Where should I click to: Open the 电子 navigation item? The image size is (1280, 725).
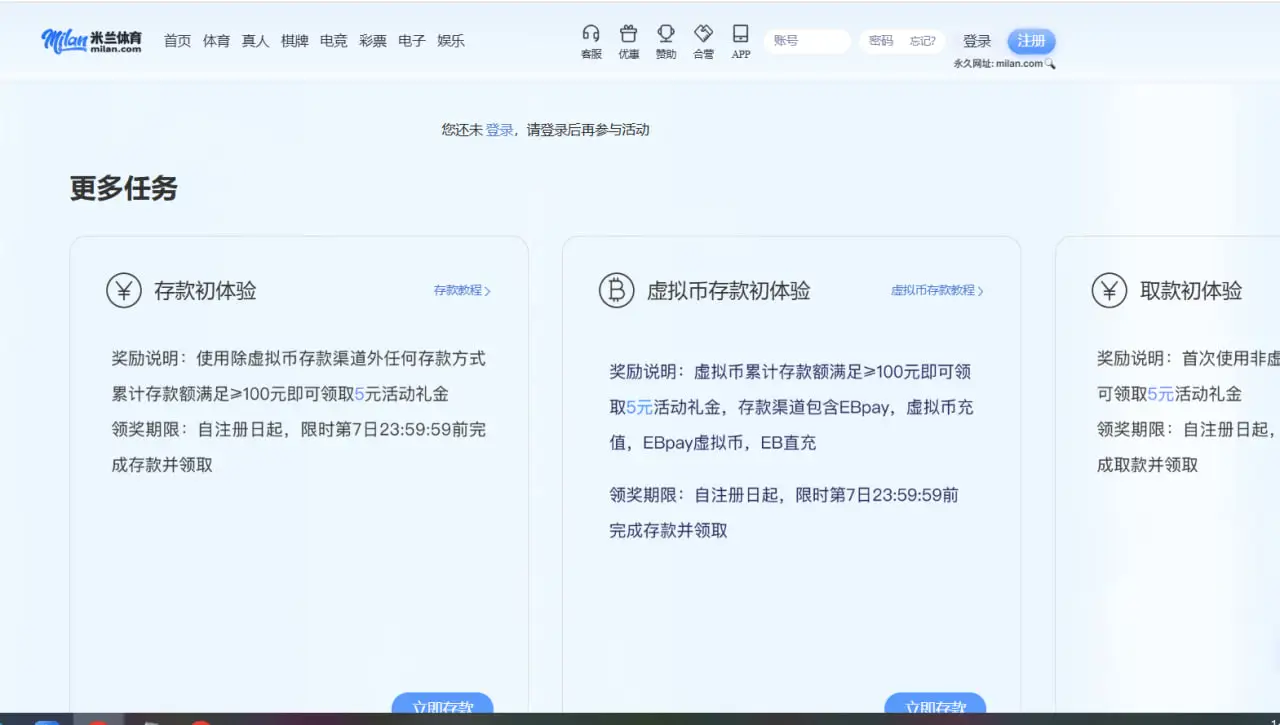point(411,41)
